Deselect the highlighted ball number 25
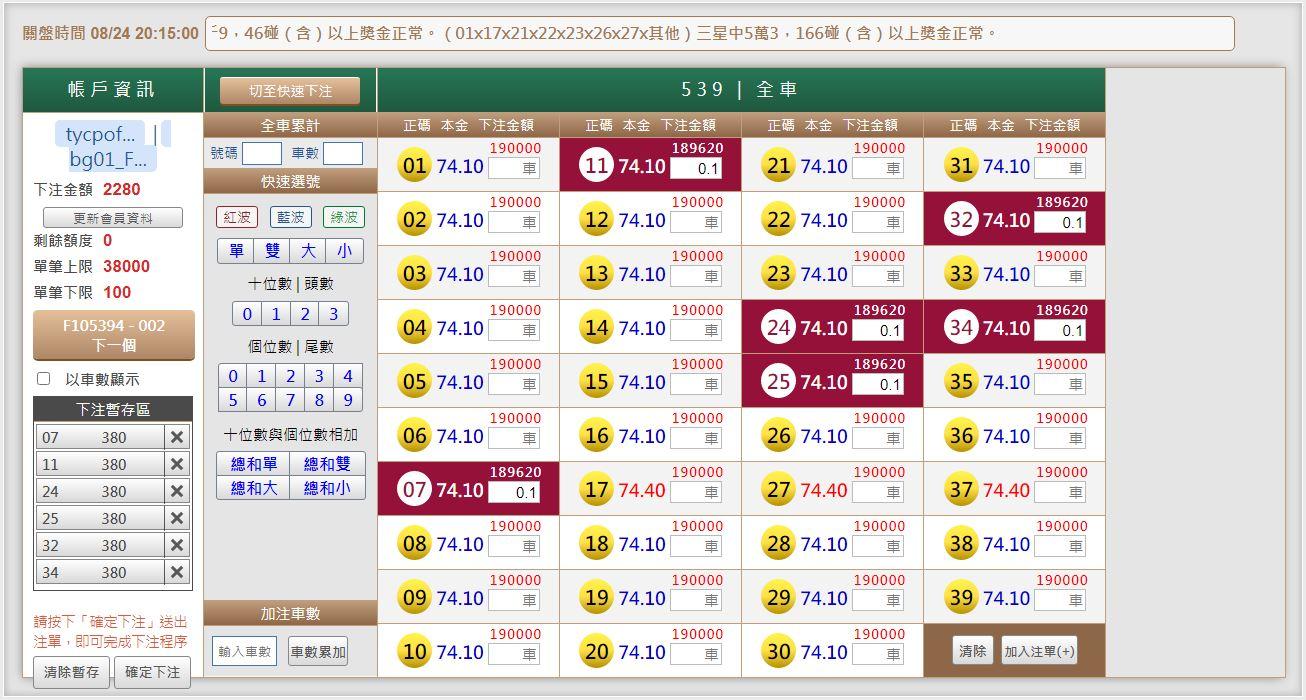1306x700 pixels. (x=778, y=382)
